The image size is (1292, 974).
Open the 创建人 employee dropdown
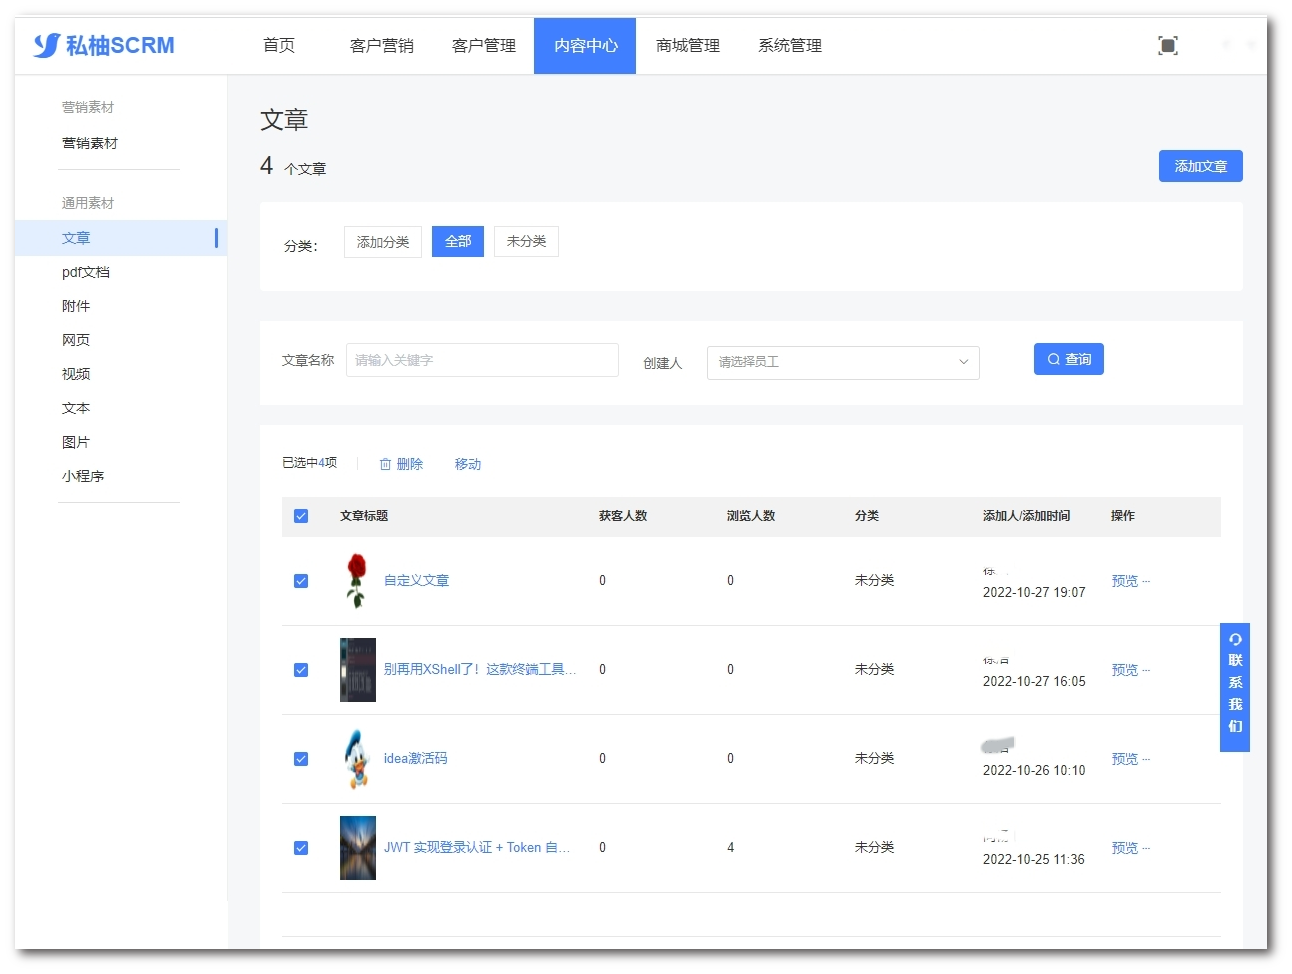[x=842, y=362]
